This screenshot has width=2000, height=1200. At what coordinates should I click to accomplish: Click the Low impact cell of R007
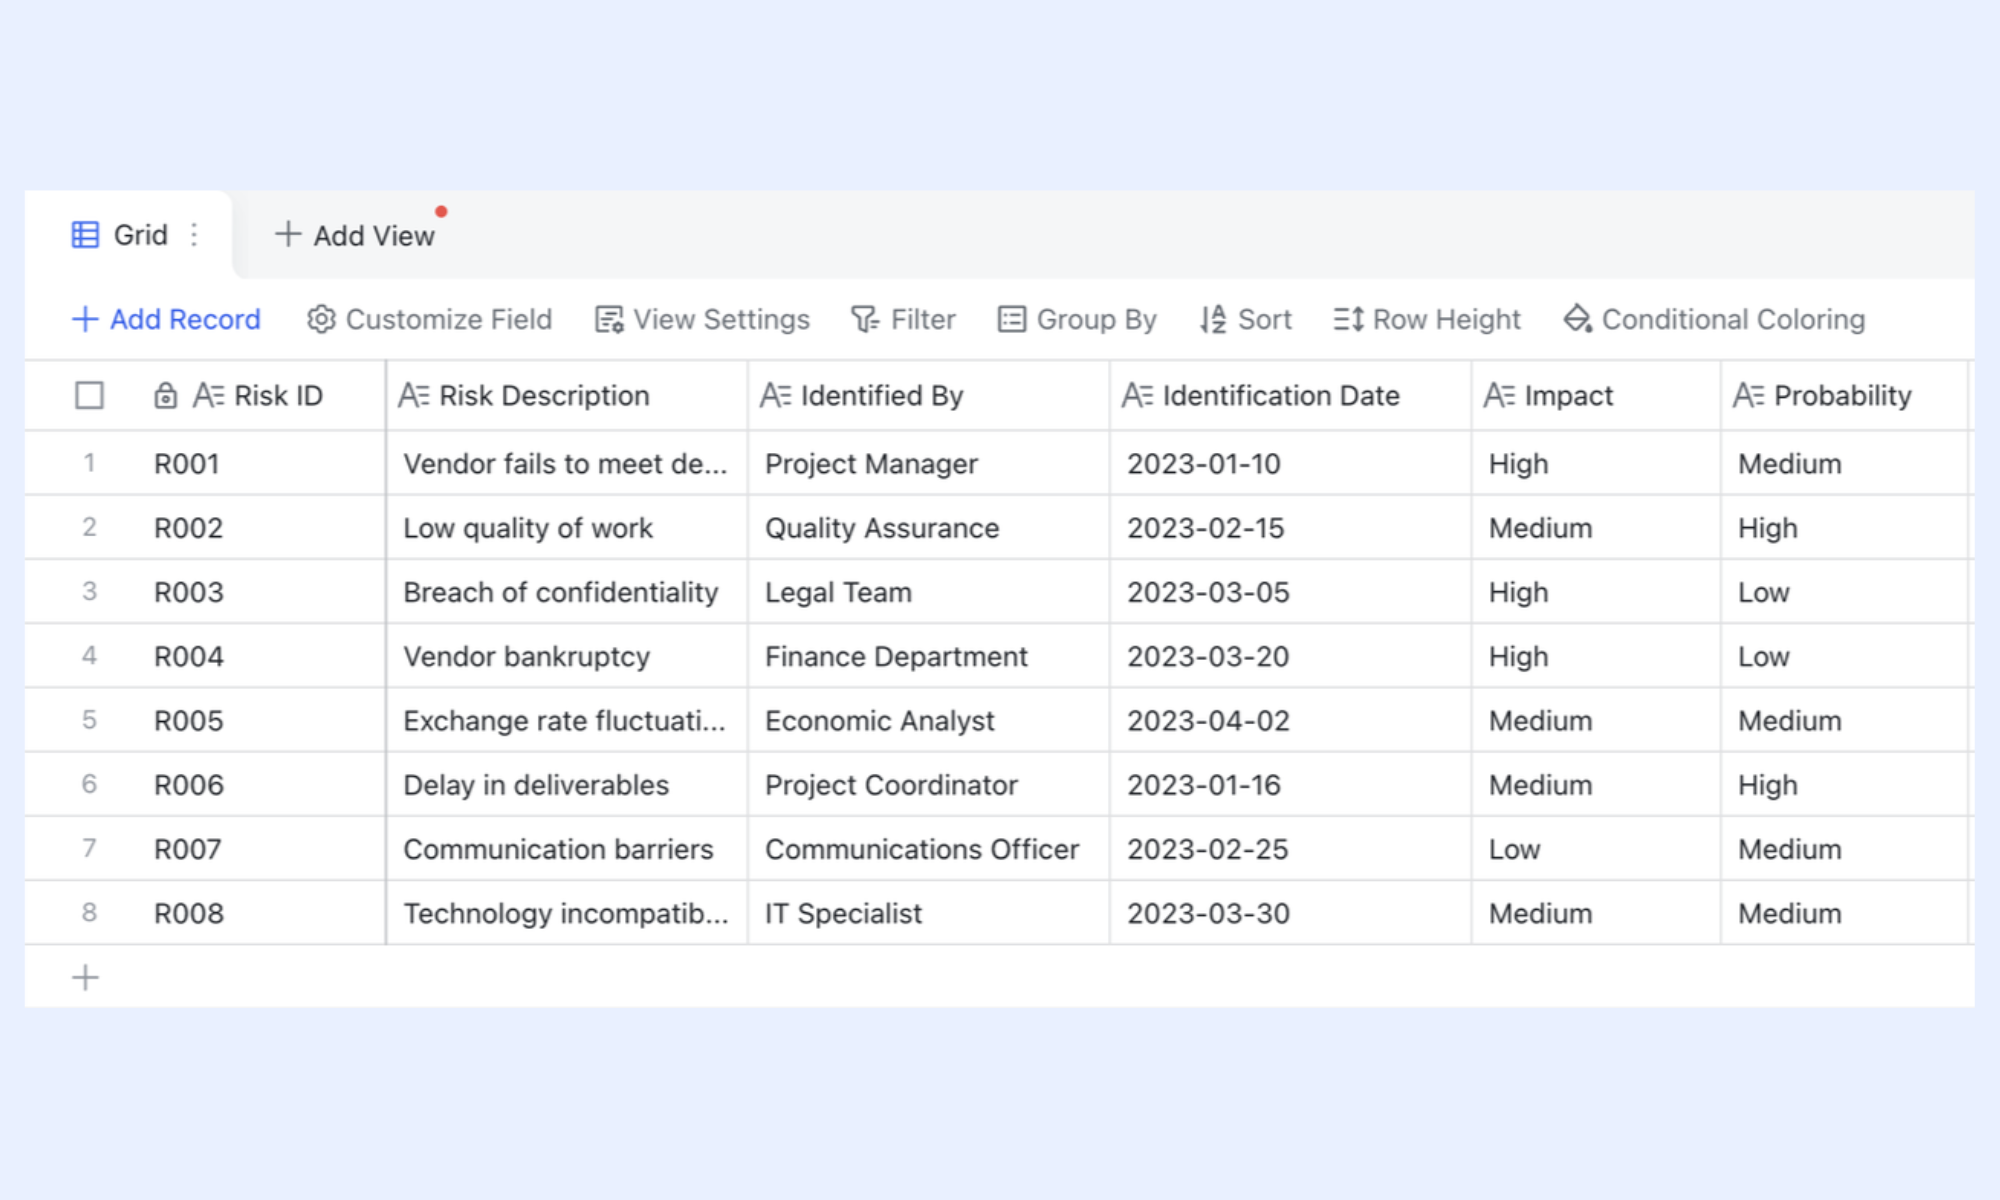(1596, 849)
